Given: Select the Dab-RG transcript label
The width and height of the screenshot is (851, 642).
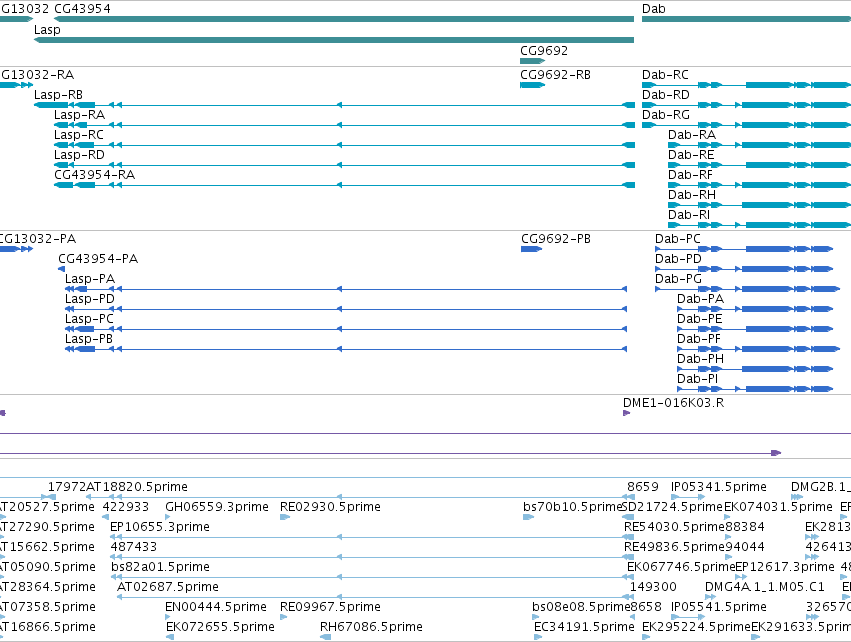Looking at the screenshot, I should [666, 115].
